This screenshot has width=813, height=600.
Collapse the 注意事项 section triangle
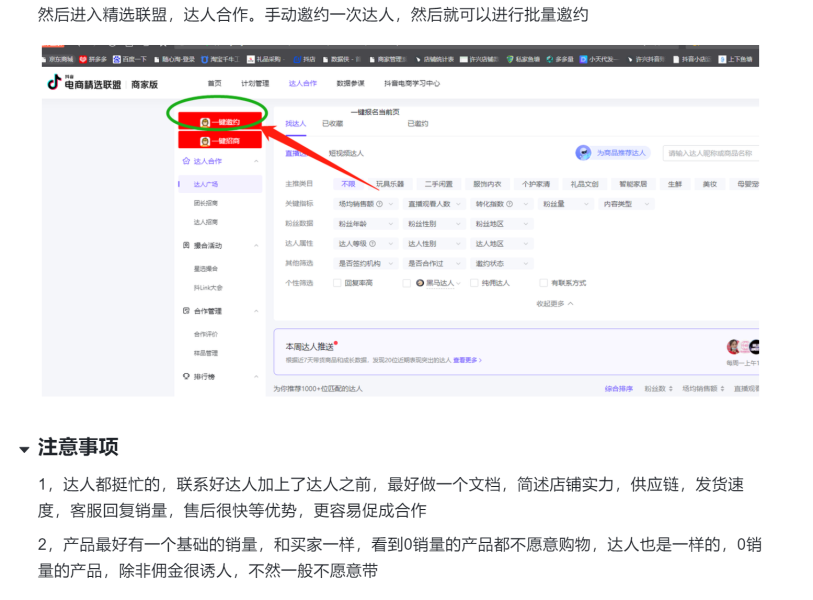click(x=24, y=450)
